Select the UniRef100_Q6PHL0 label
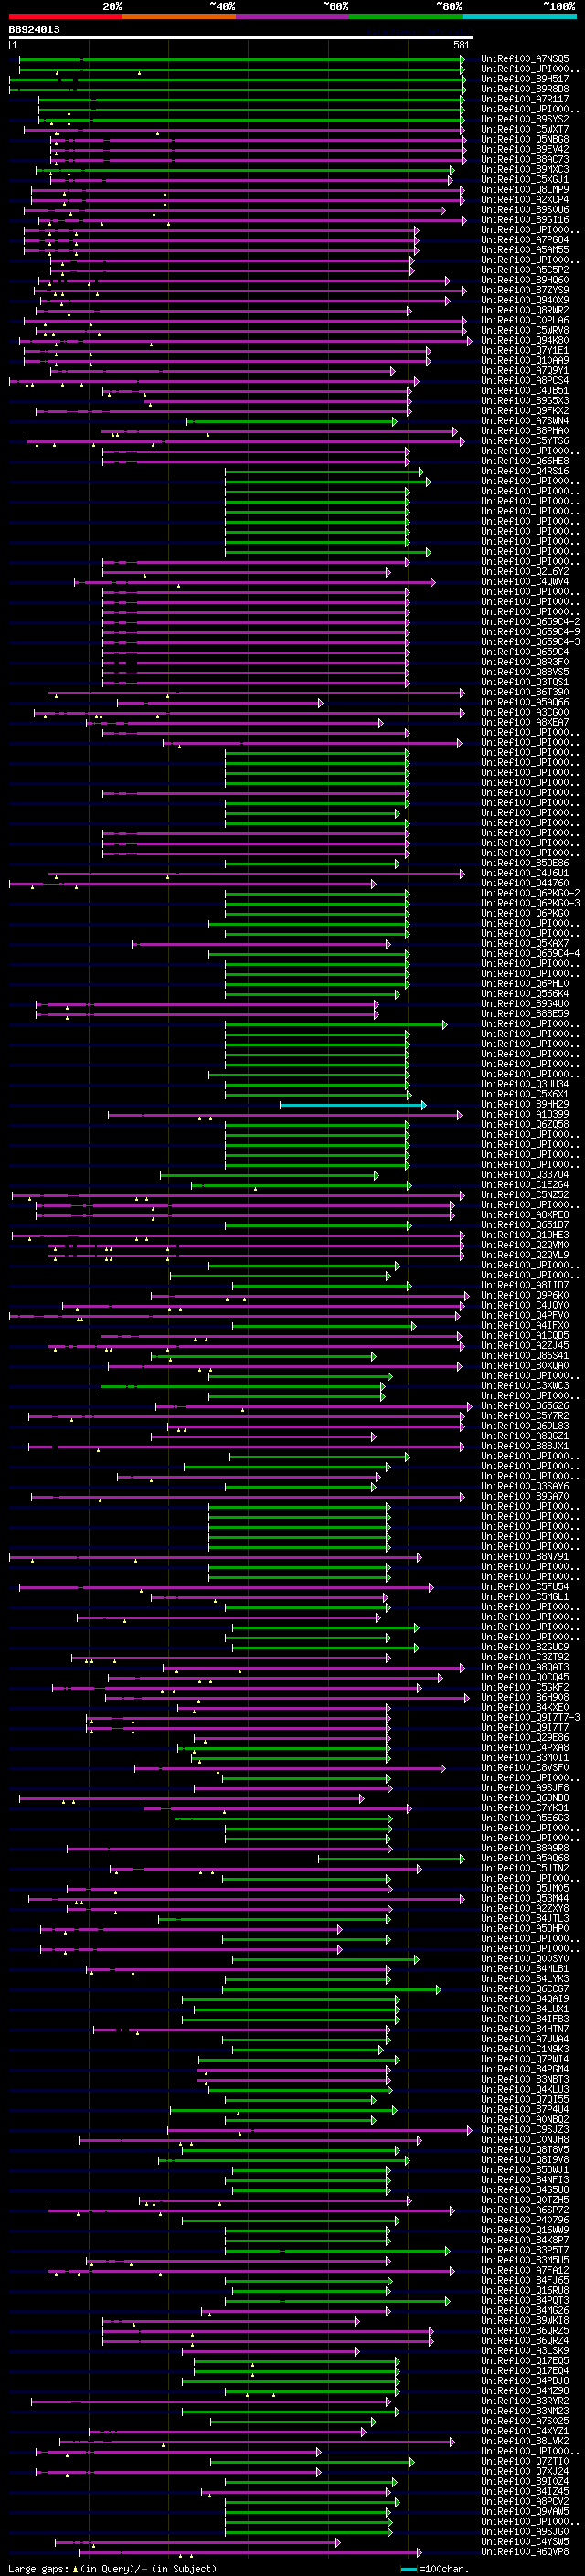 [x=525, y=983]
